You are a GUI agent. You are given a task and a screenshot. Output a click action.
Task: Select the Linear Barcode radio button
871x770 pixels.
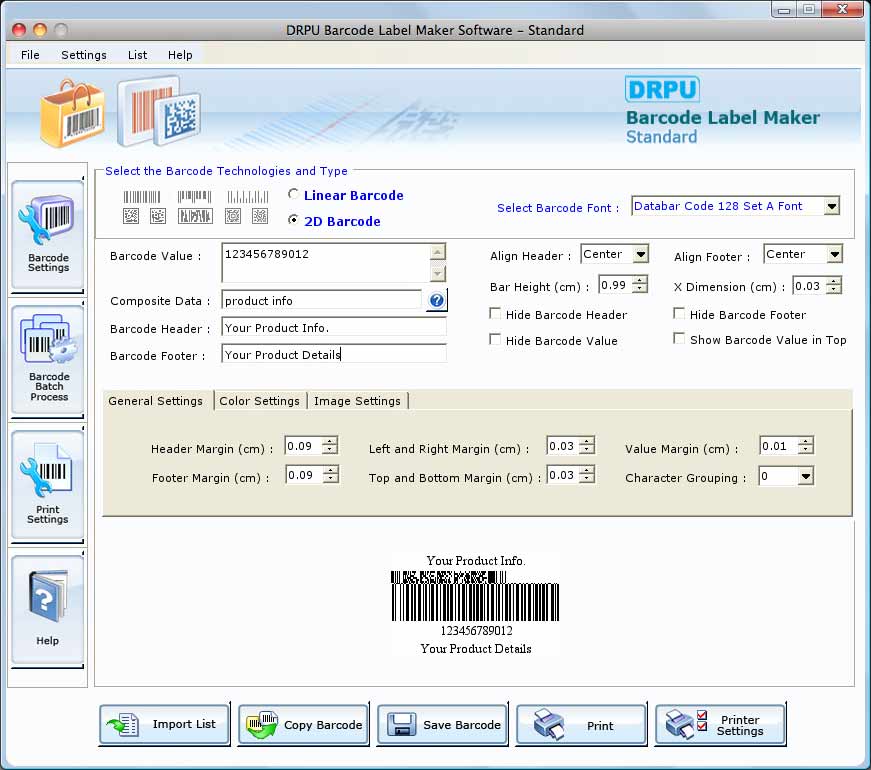coord(293,194)
